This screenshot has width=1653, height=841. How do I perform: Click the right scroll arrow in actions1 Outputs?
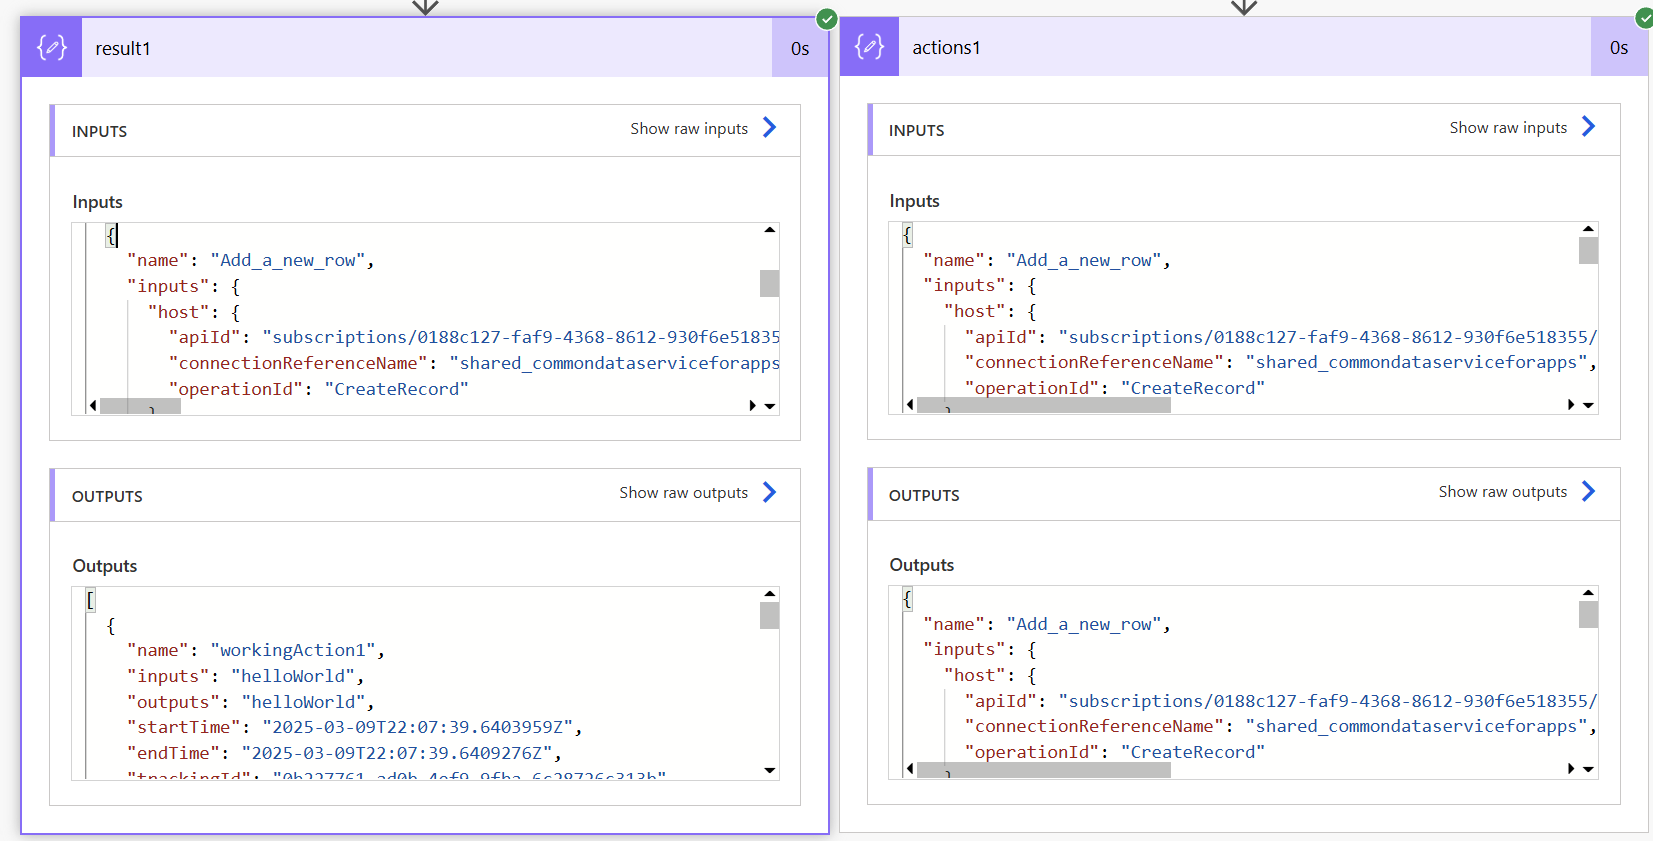[x=1571, y=768]
